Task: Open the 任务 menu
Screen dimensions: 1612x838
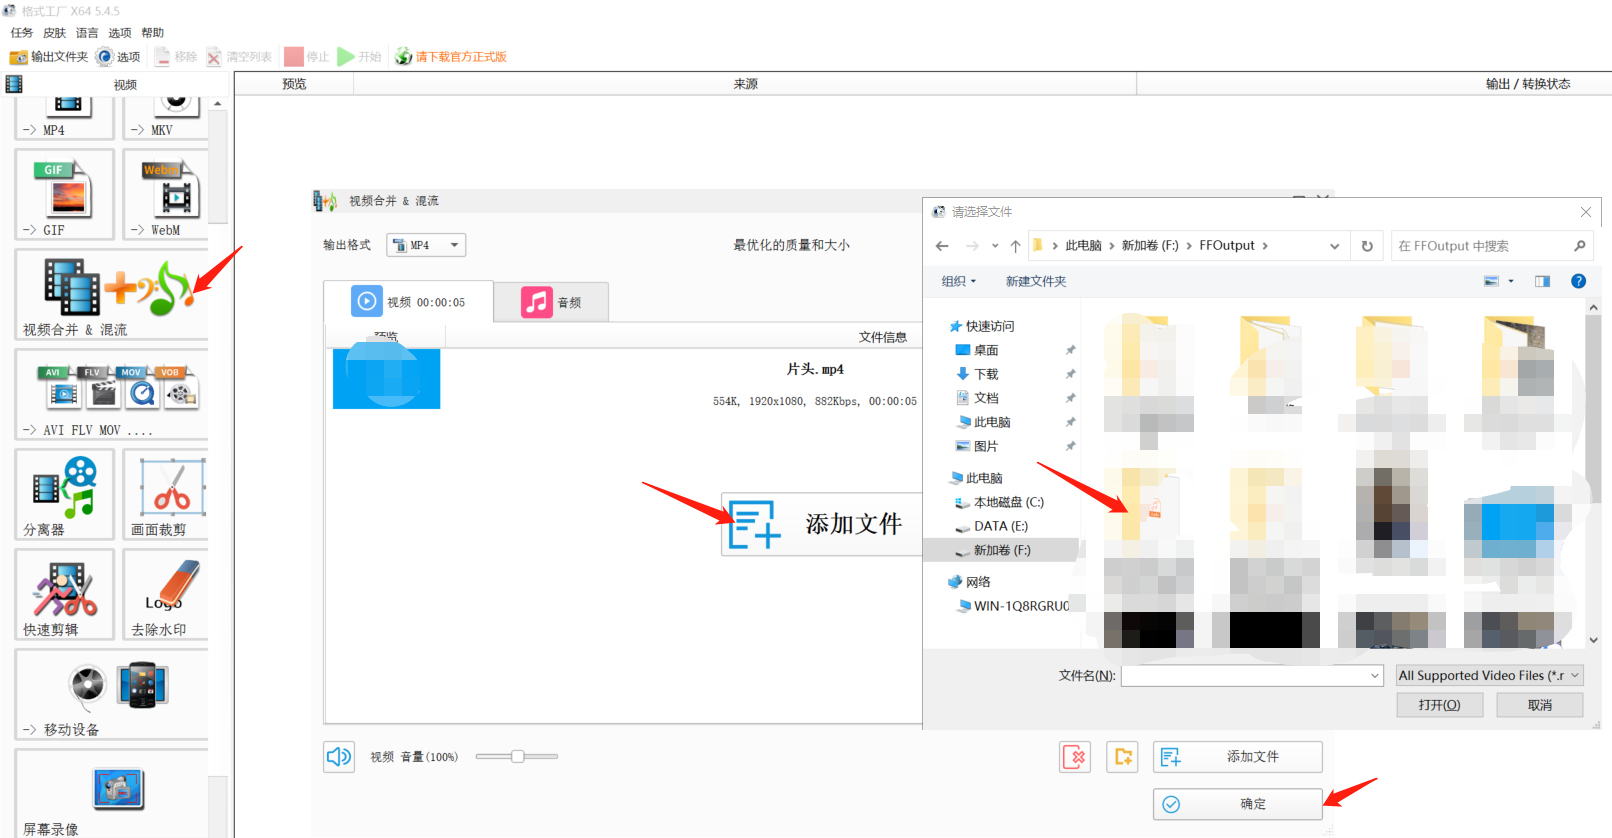Action: [22, 33]
